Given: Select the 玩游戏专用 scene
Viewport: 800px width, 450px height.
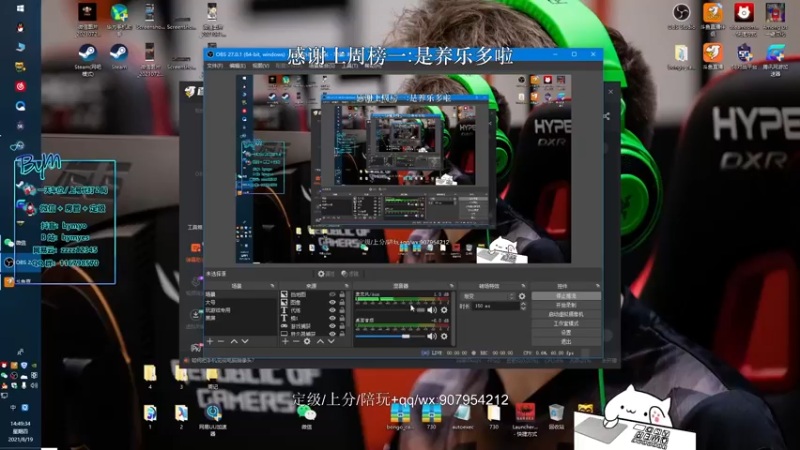Looking at the screenshot, I should click(x=240, y=310).
